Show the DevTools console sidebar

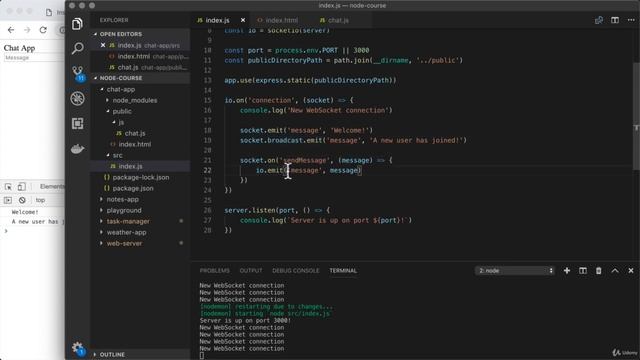click(x=8, y=200)
